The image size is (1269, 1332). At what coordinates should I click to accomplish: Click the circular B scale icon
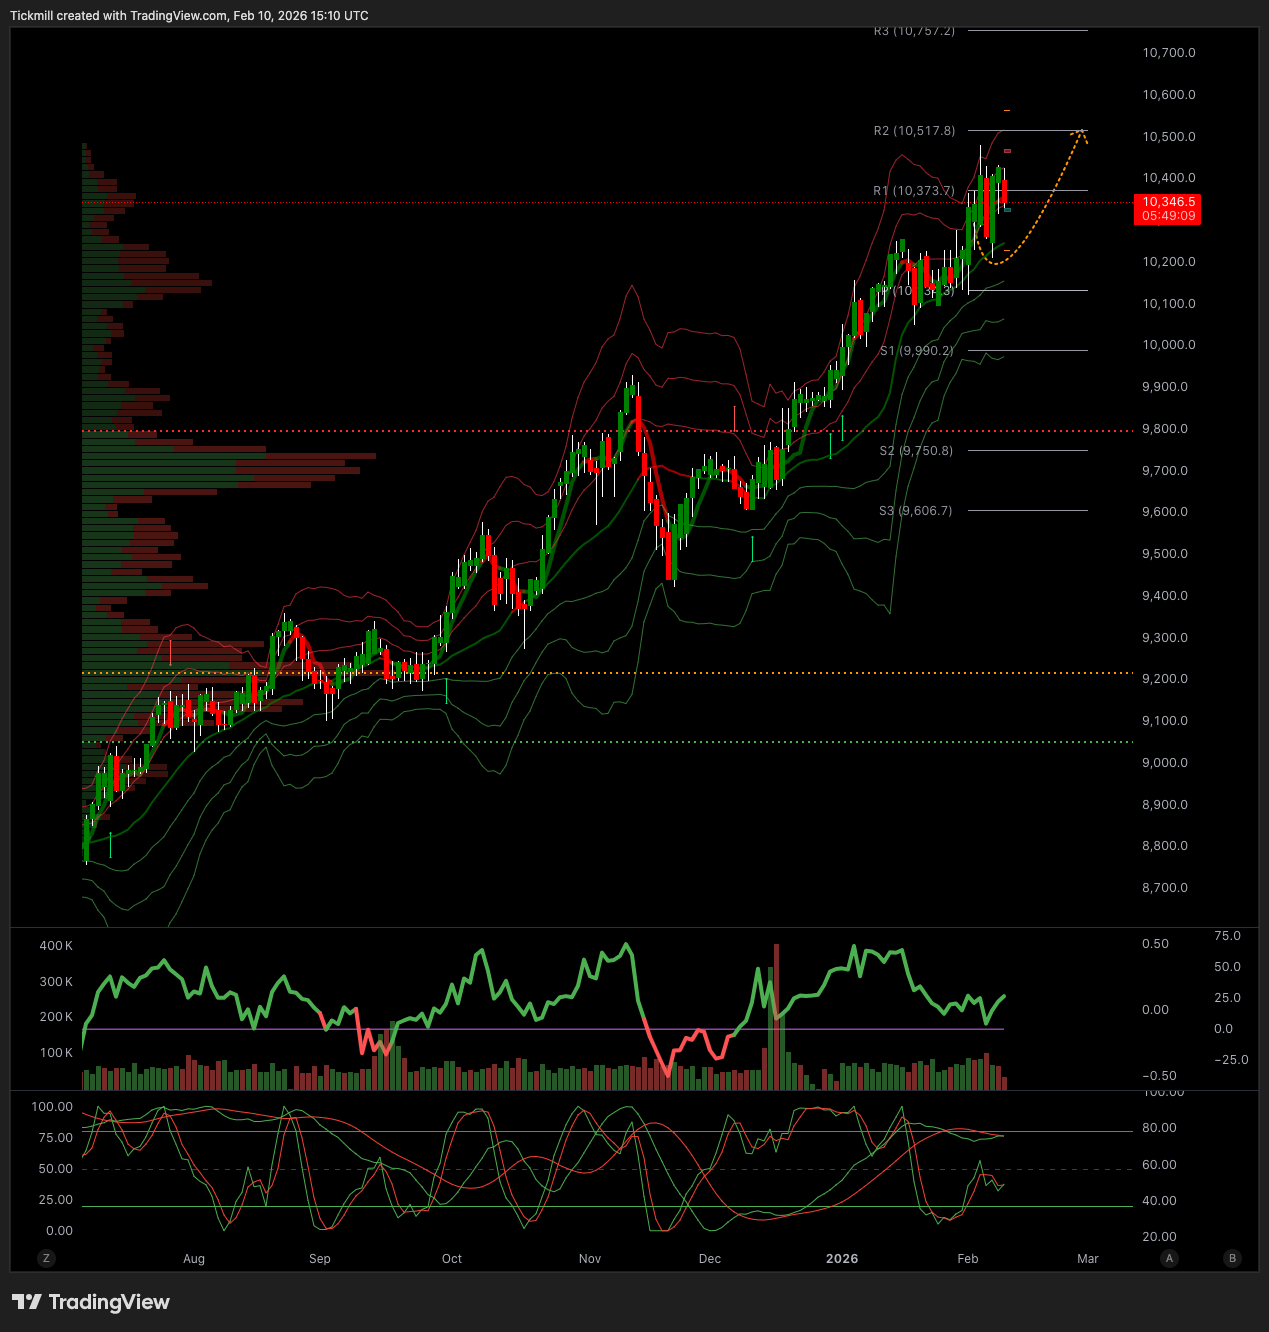tap(1230, 1259)
